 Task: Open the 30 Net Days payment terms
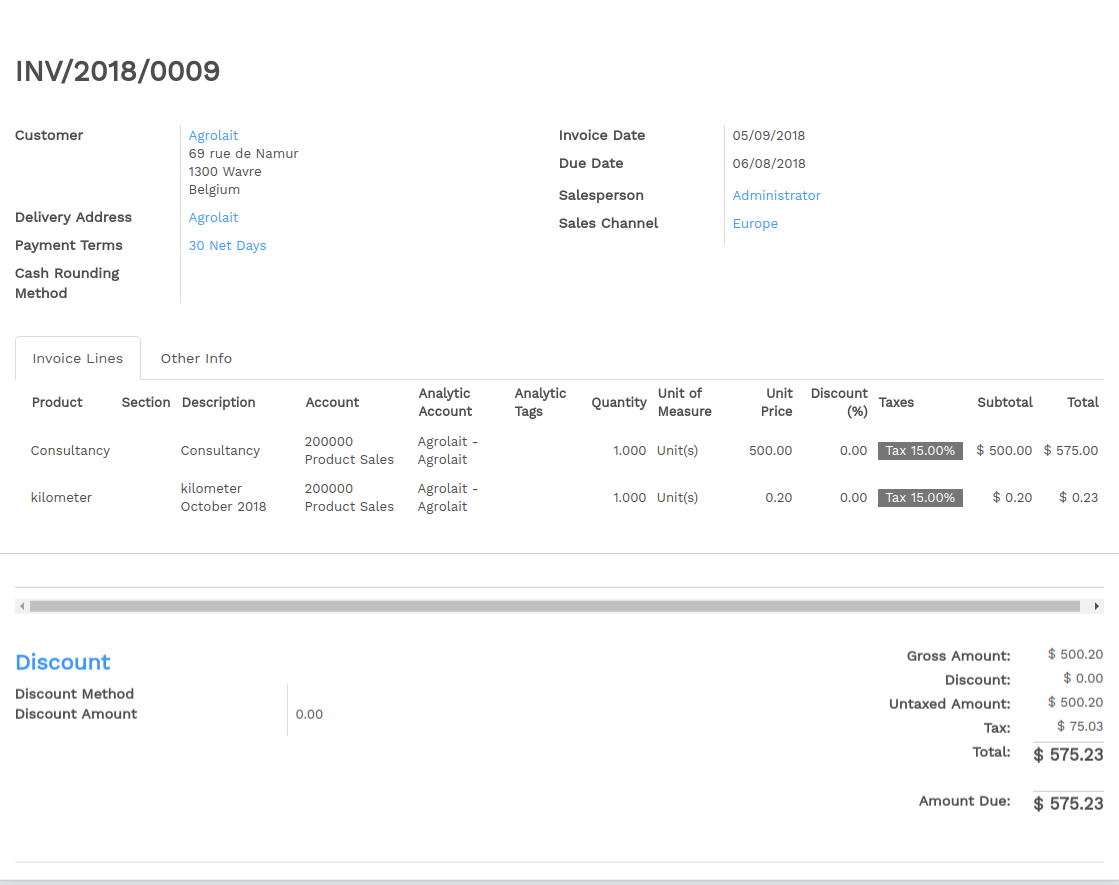click(227, 246)
